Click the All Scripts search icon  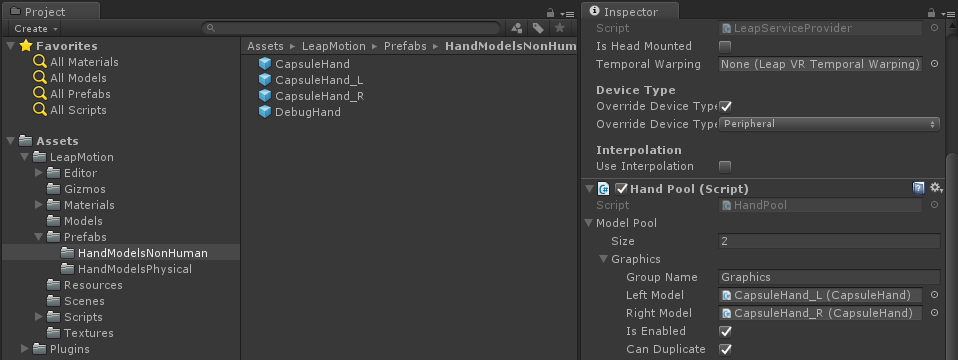point(40,109)
